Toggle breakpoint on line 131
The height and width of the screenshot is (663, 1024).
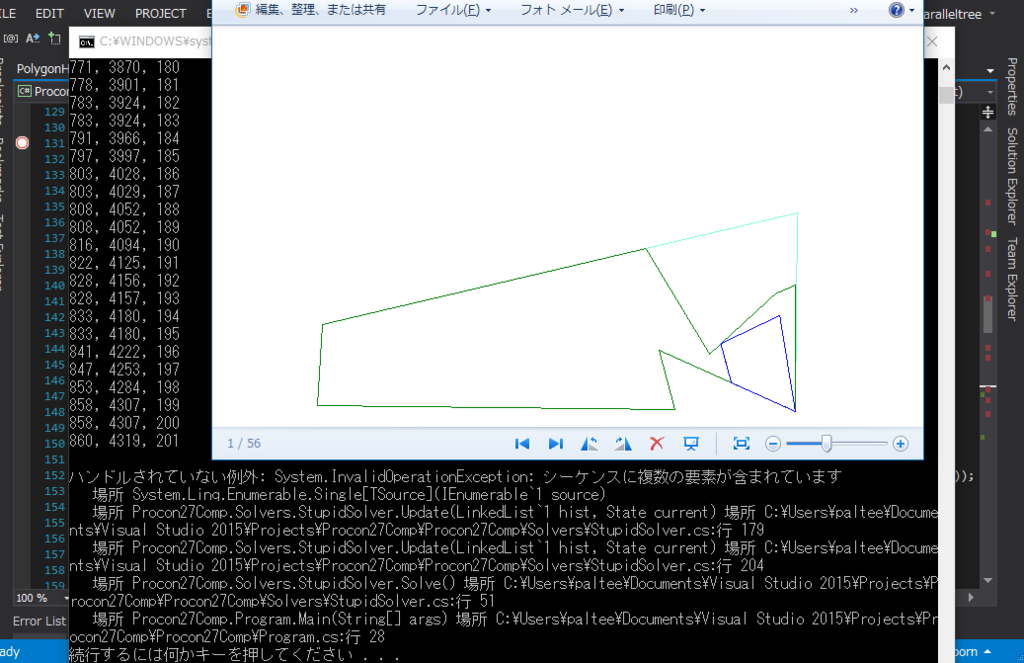click(x=22, y=143)
